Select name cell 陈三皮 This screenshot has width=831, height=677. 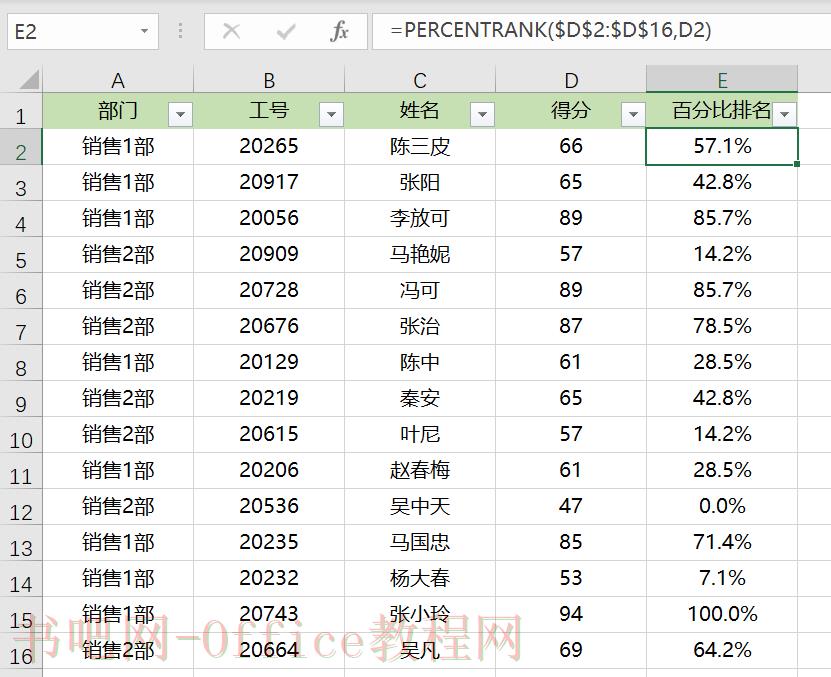[420, 146]
